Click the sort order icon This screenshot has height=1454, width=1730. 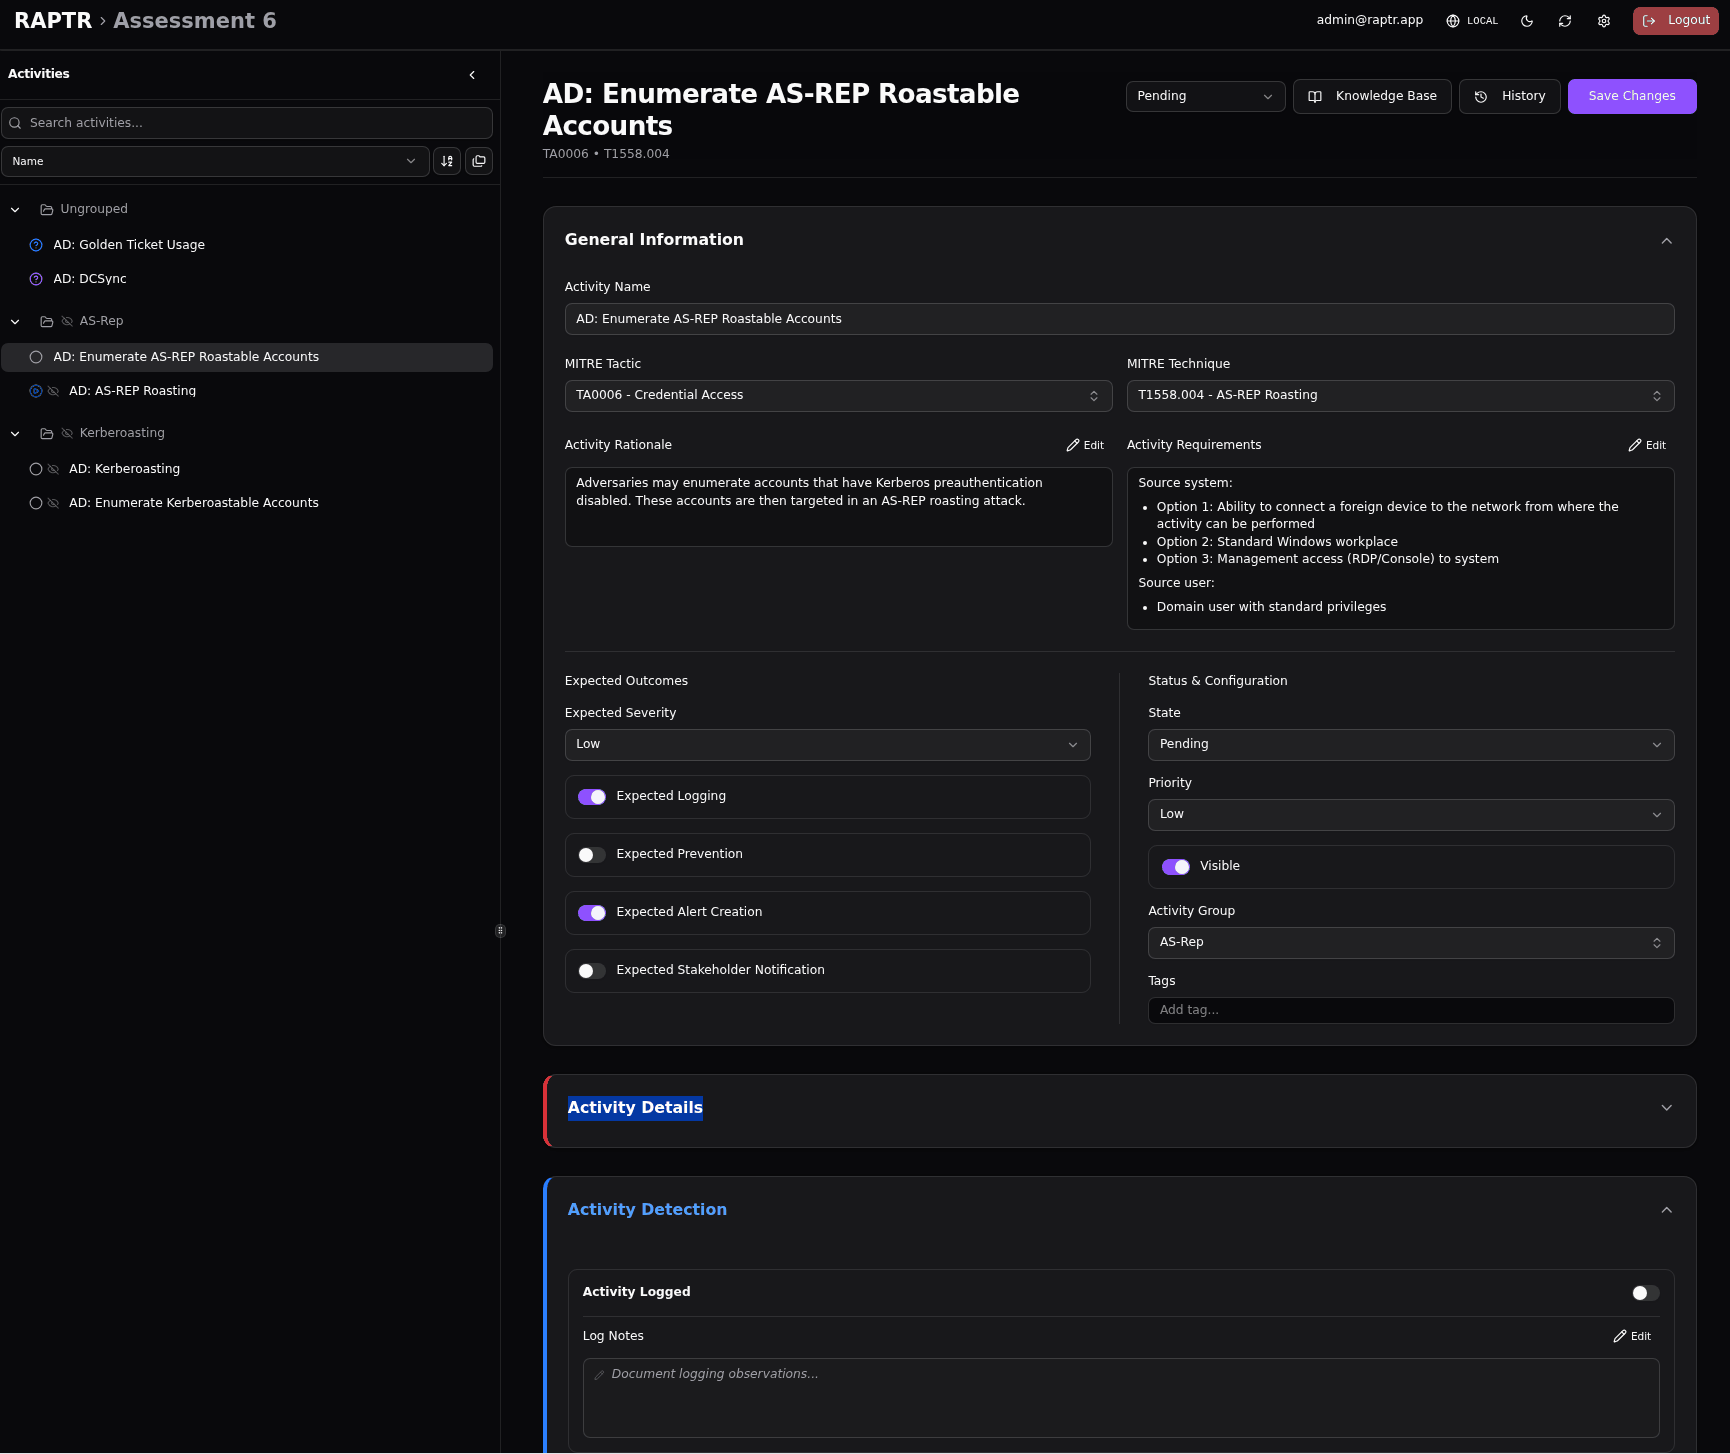[447, 161]
